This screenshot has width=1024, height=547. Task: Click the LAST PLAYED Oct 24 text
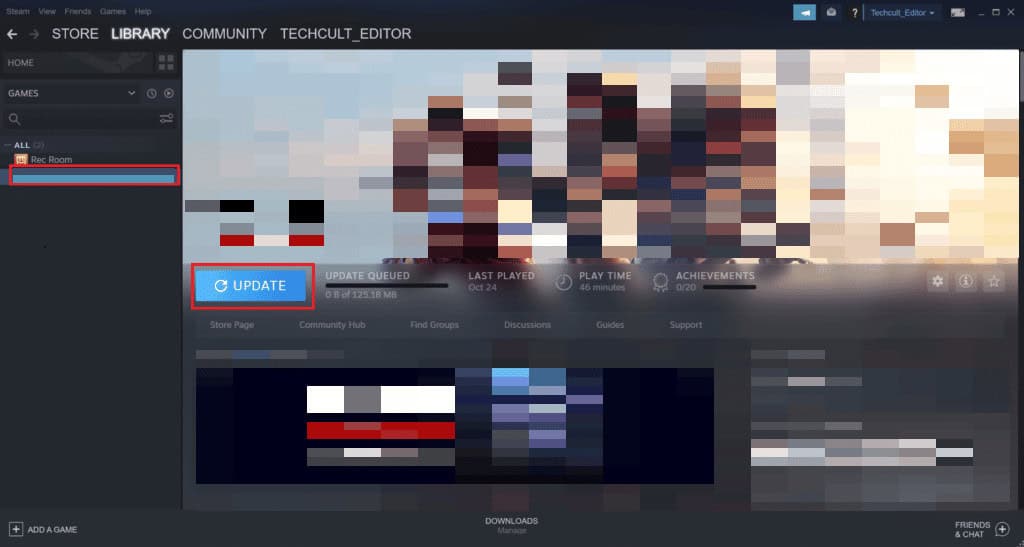501,281
